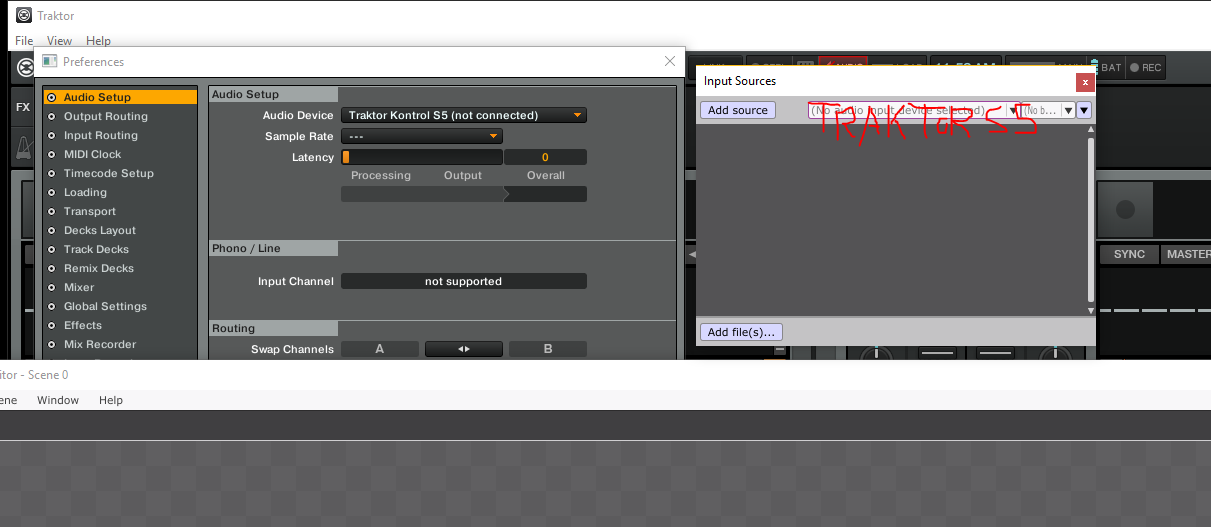Image resolution: width=1211 pixels, height=527 pixels.
Task: Open the Window menu in the editor window
Action: coord(58,400)
